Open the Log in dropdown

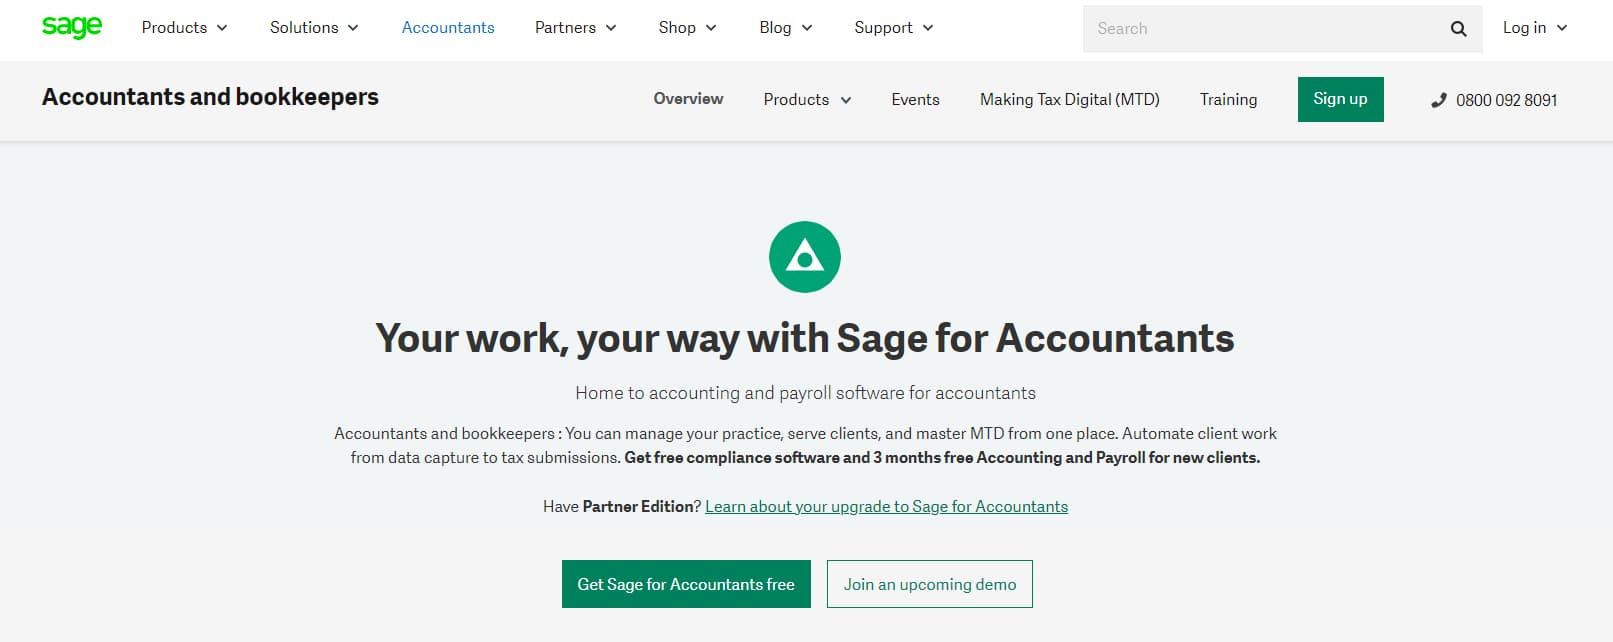pos(1533,28)
